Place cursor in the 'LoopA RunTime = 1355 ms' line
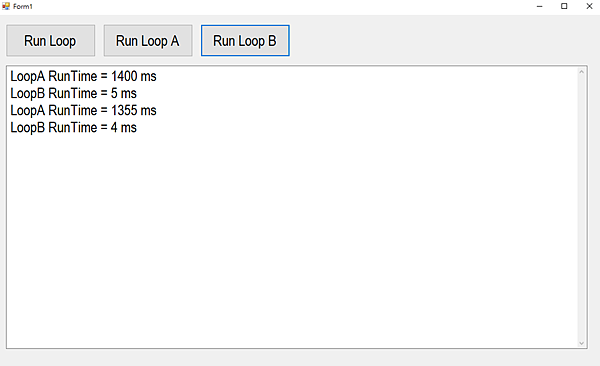 point(83,111)
